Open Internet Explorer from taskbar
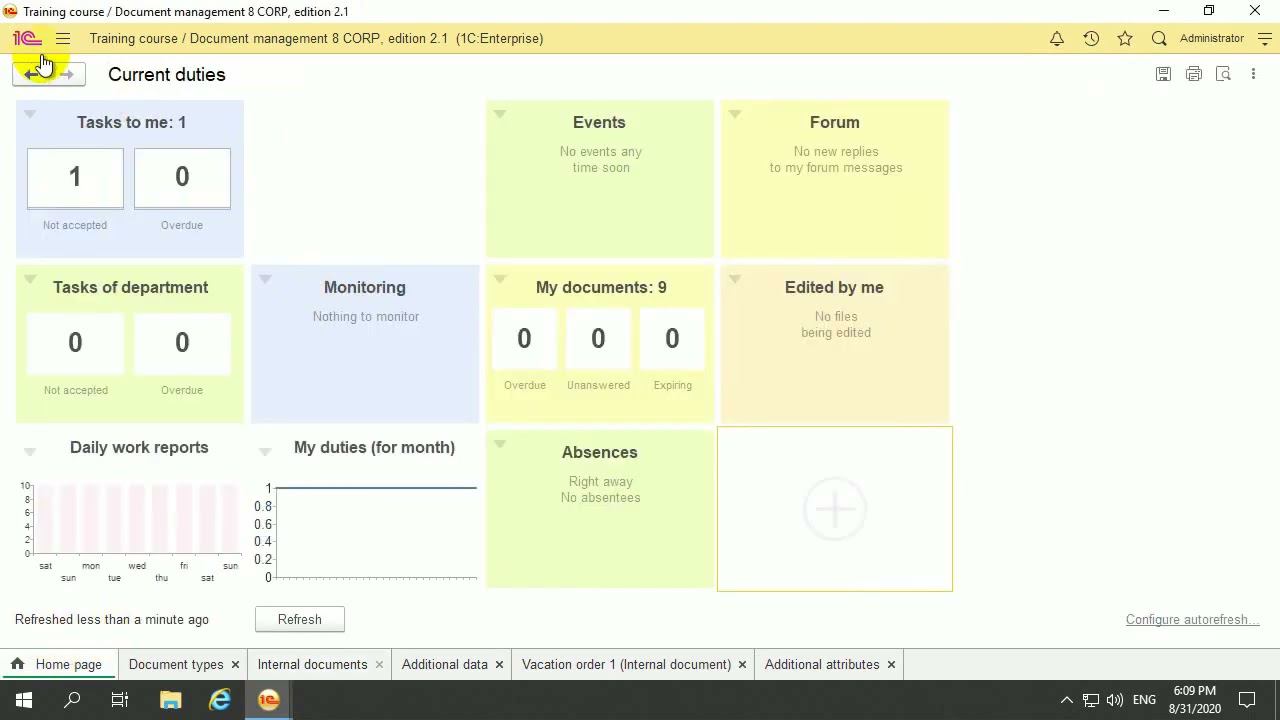Screen dimensions: 1280x720 click(220, 700)
